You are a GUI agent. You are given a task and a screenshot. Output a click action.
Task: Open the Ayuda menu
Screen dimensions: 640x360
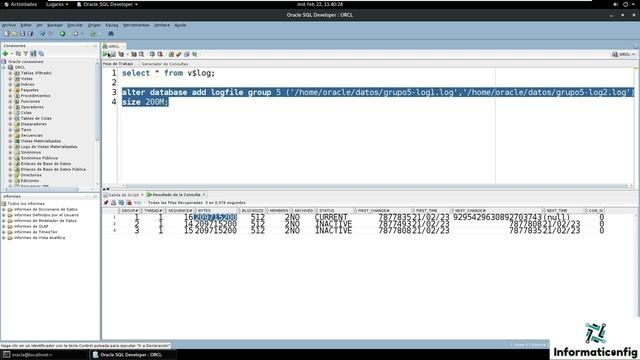[180, 25]
